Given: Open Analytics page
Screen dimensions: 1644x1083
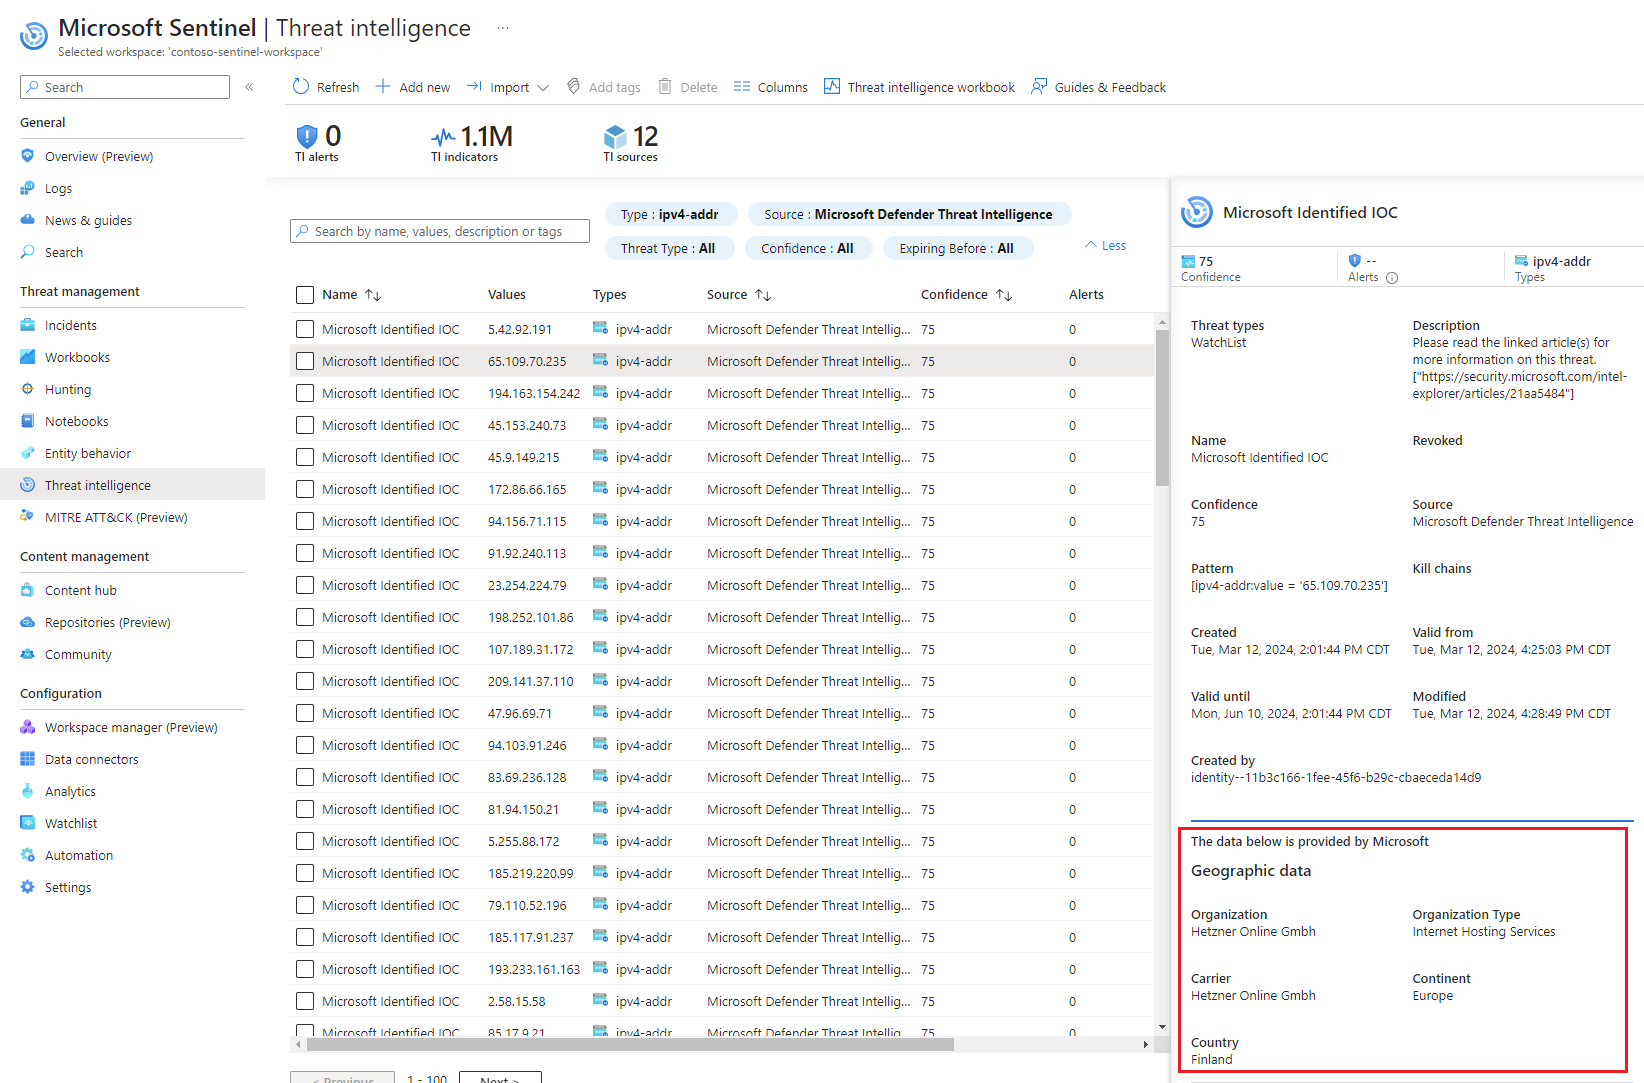Looking at the screenshot, I should click(x=70, y=791).
